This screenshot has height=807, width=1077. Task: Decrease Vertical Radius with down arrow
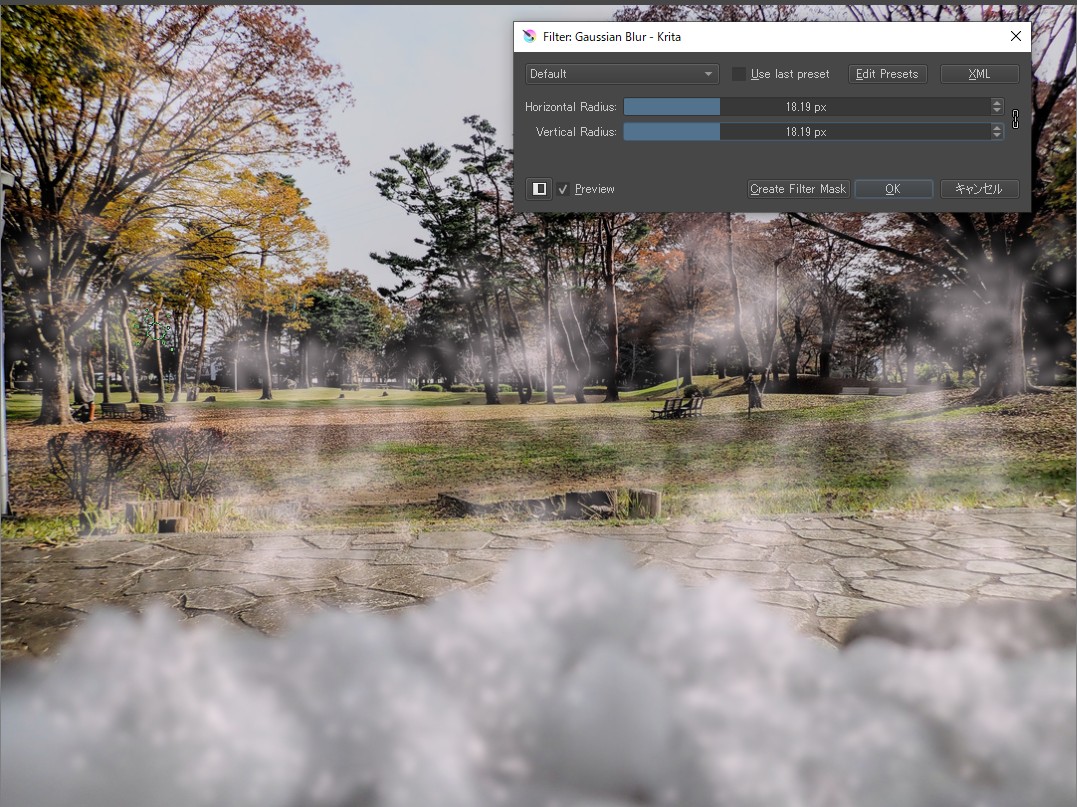click(x=997, y=135)
